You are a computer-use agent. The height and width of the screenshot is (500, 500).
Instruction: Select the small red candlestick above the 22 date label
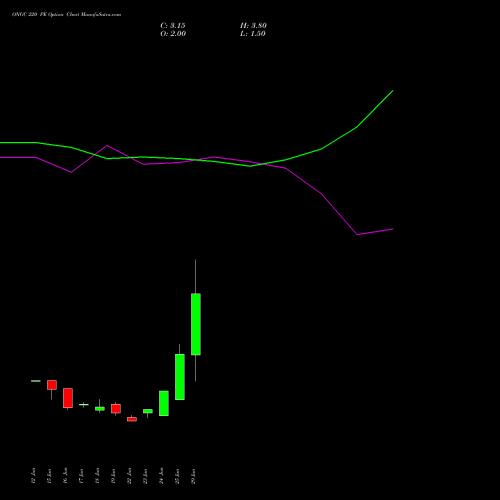132,419
